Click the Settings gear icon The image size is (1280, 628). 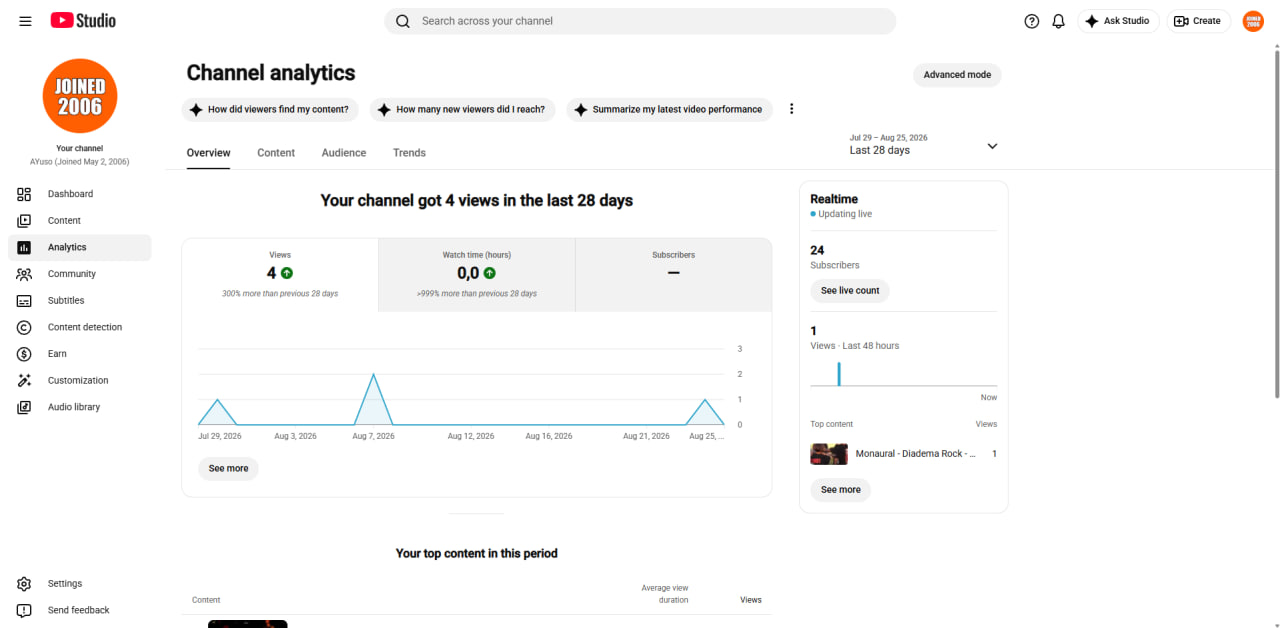[x=25, y=584]
